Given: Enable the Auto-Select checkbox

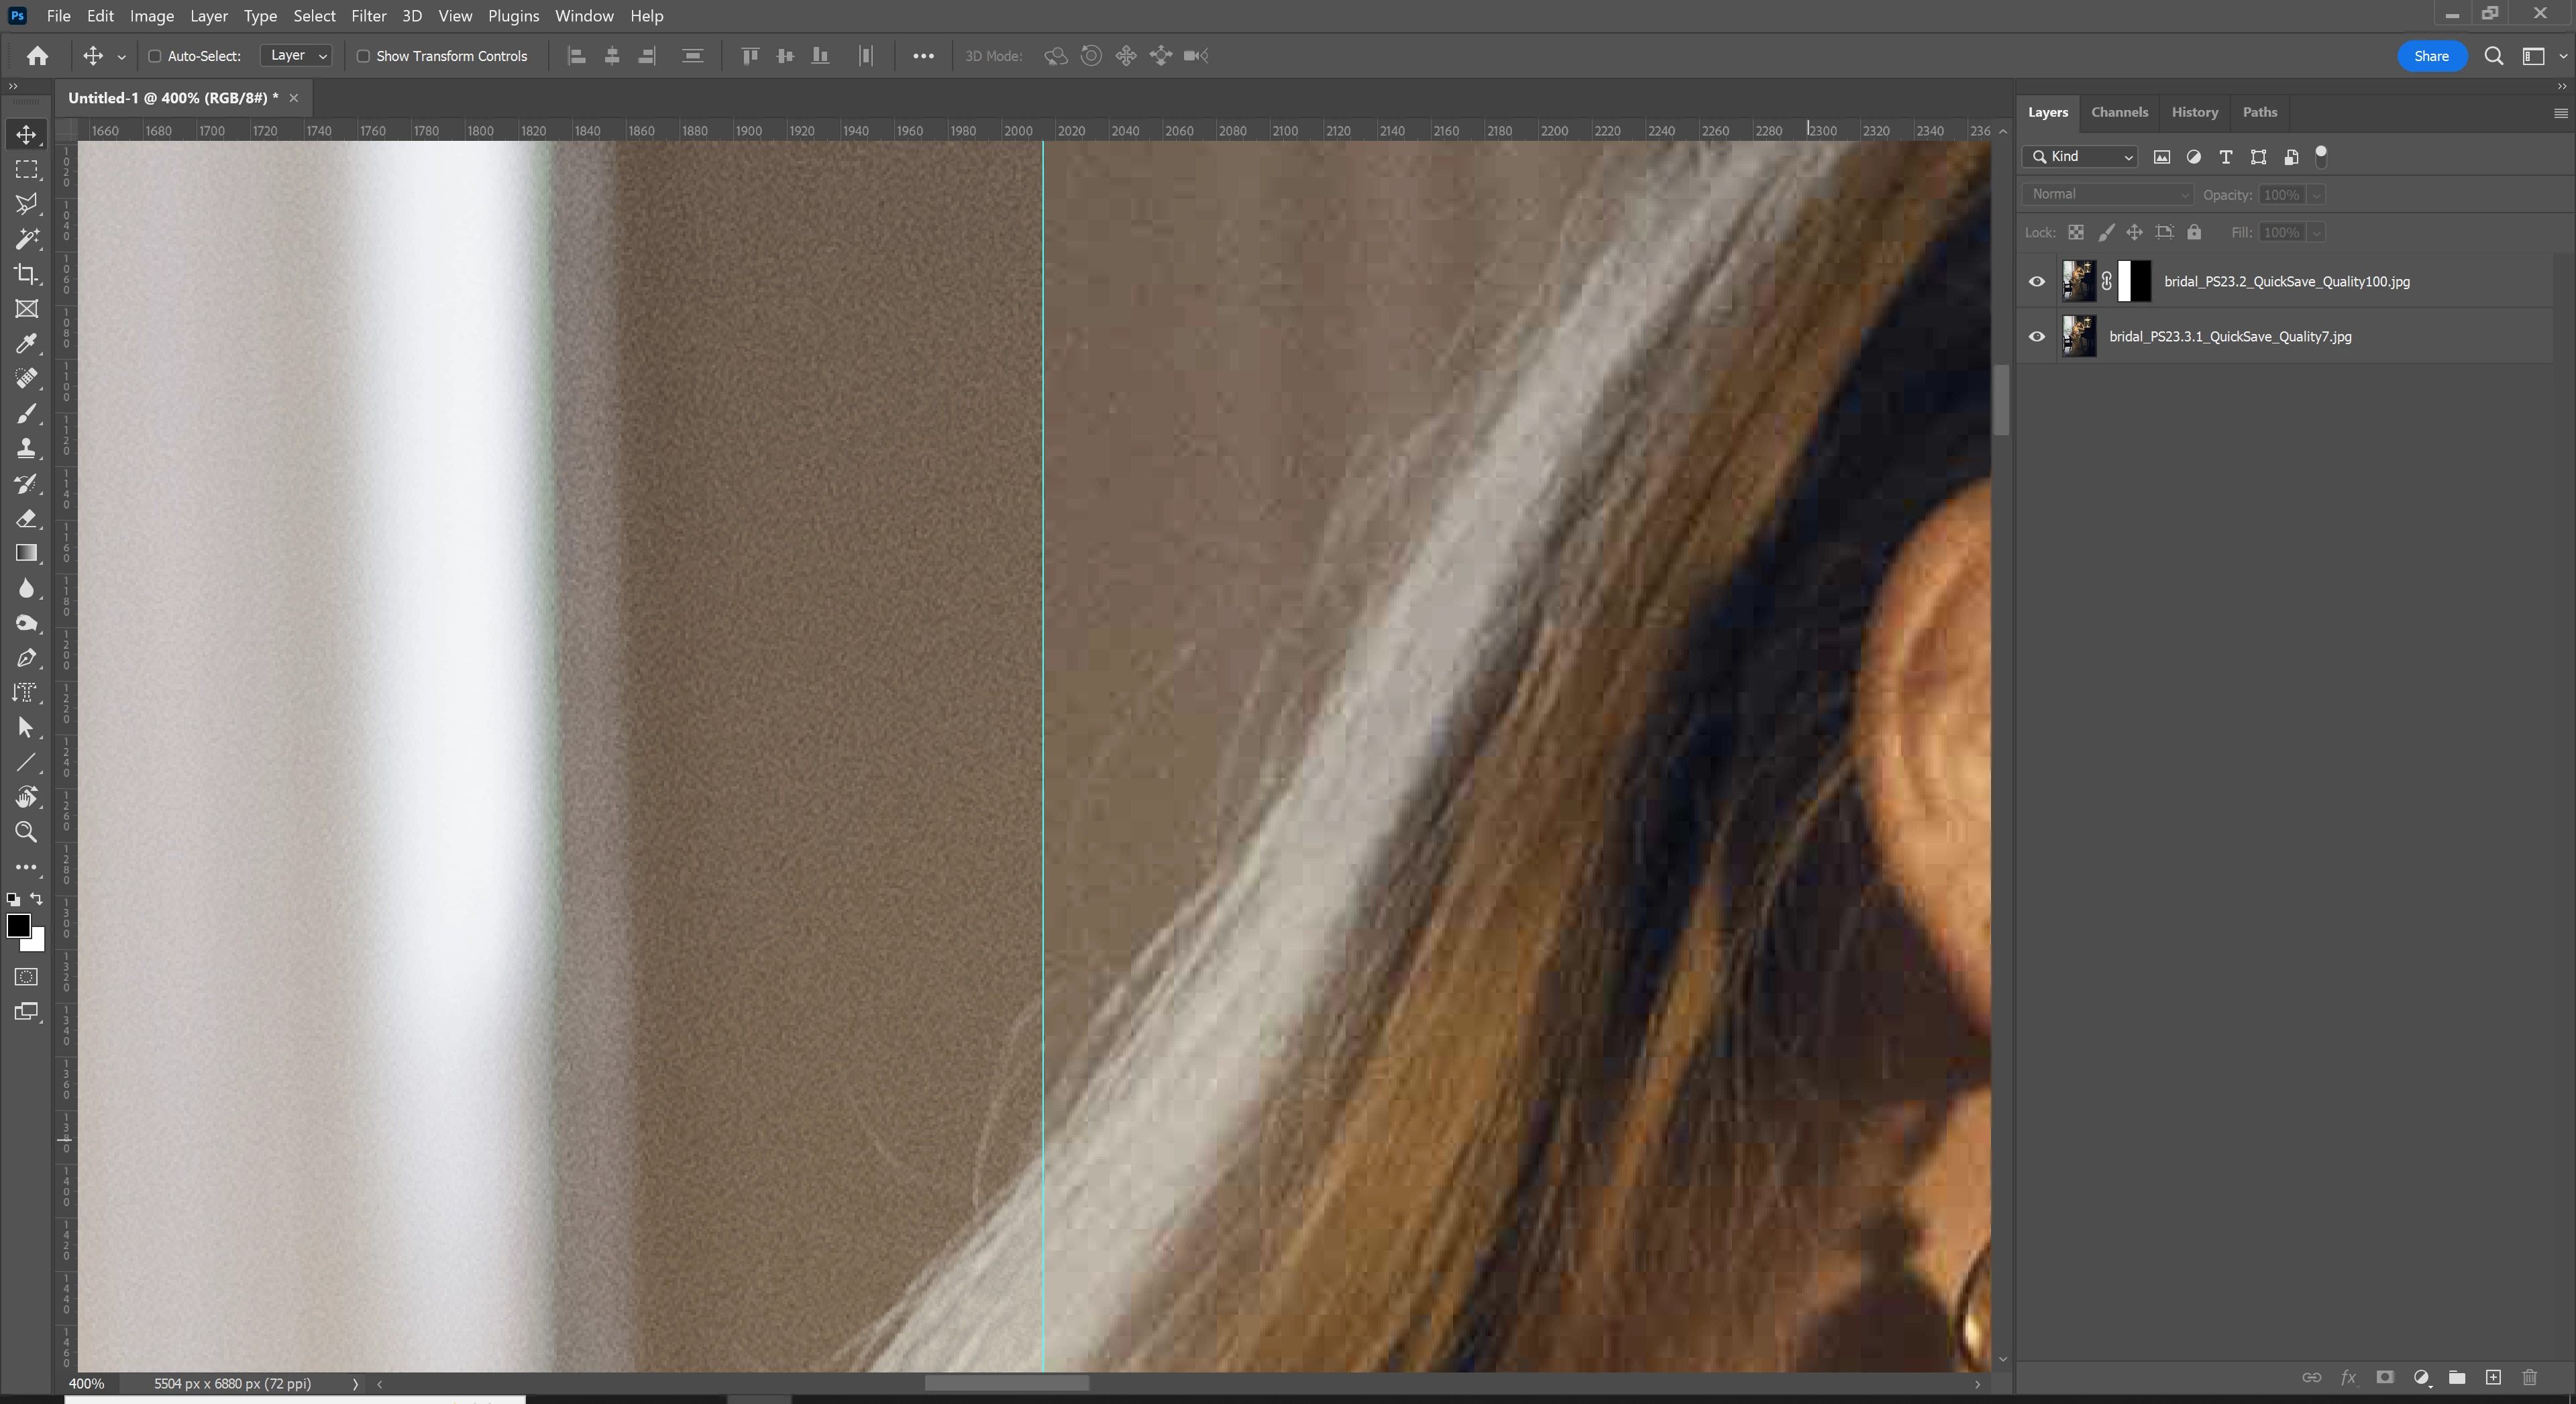Looking at the screenshot, I should (155, 56).
